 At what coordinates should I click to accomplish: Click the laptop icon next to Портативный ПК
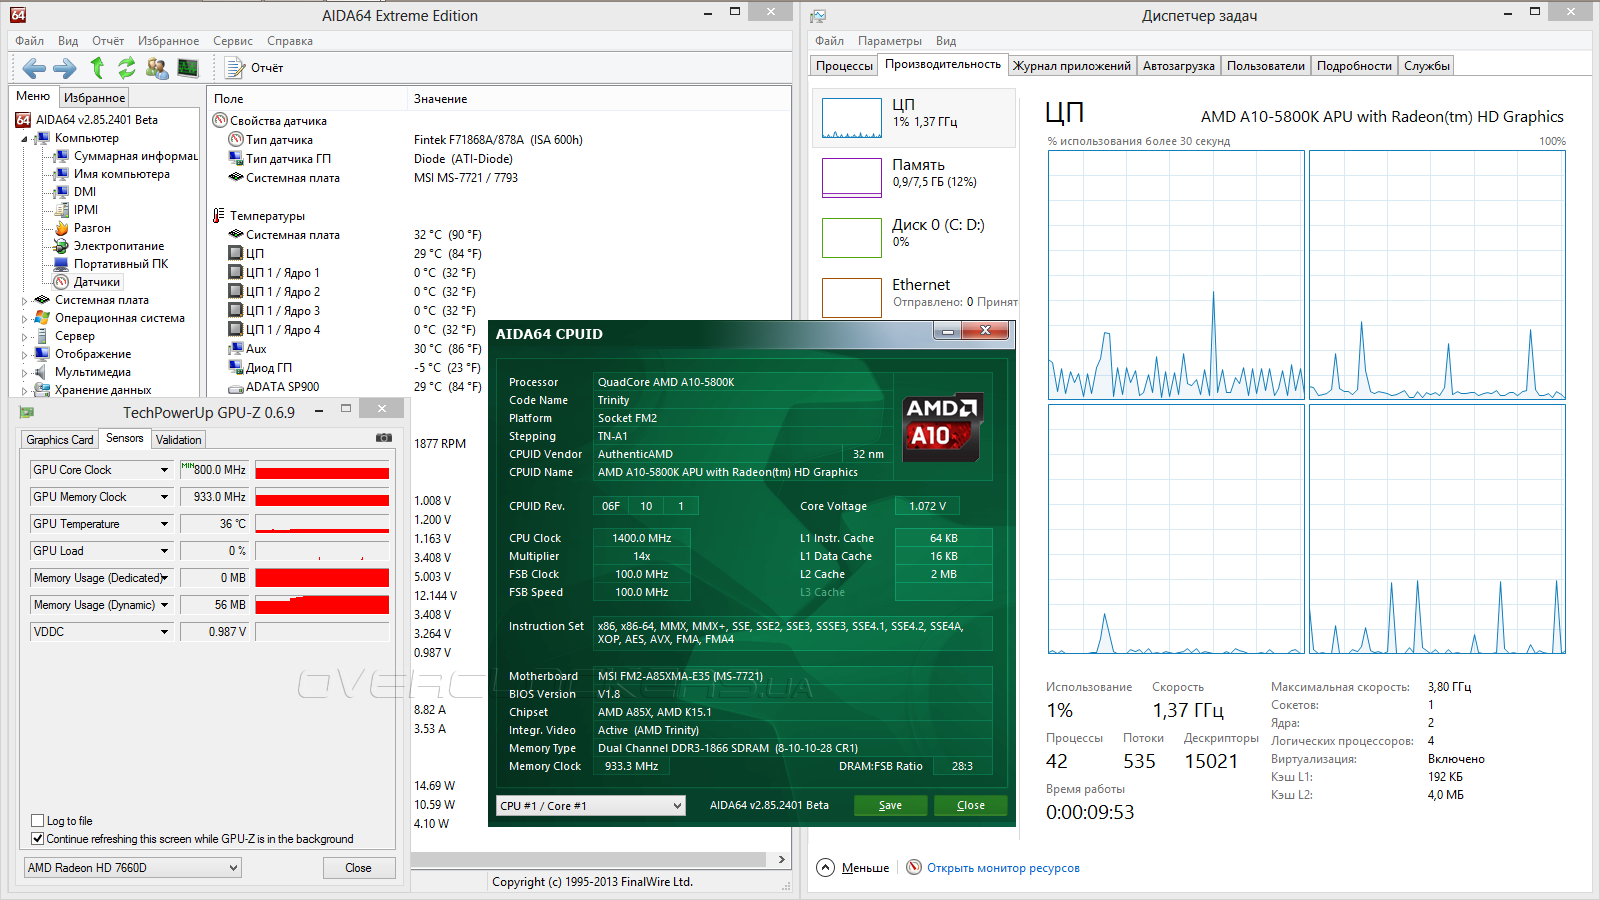coord(61,264)
